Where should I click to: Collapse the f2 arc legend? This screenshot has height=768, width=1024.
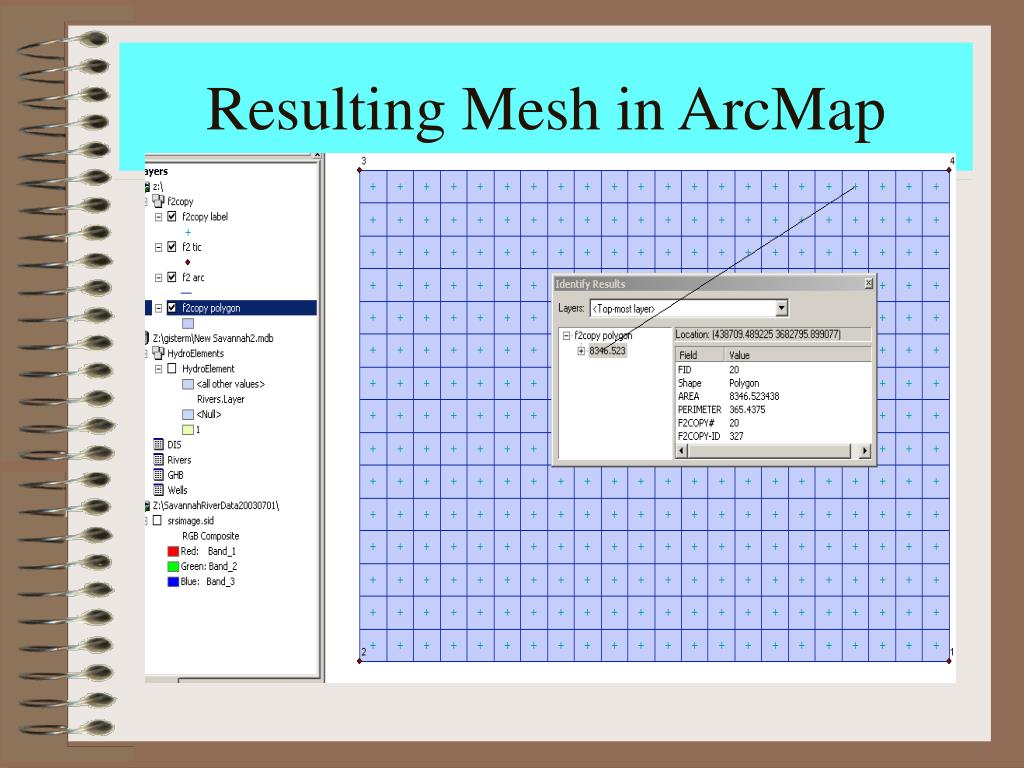[158, 278]
